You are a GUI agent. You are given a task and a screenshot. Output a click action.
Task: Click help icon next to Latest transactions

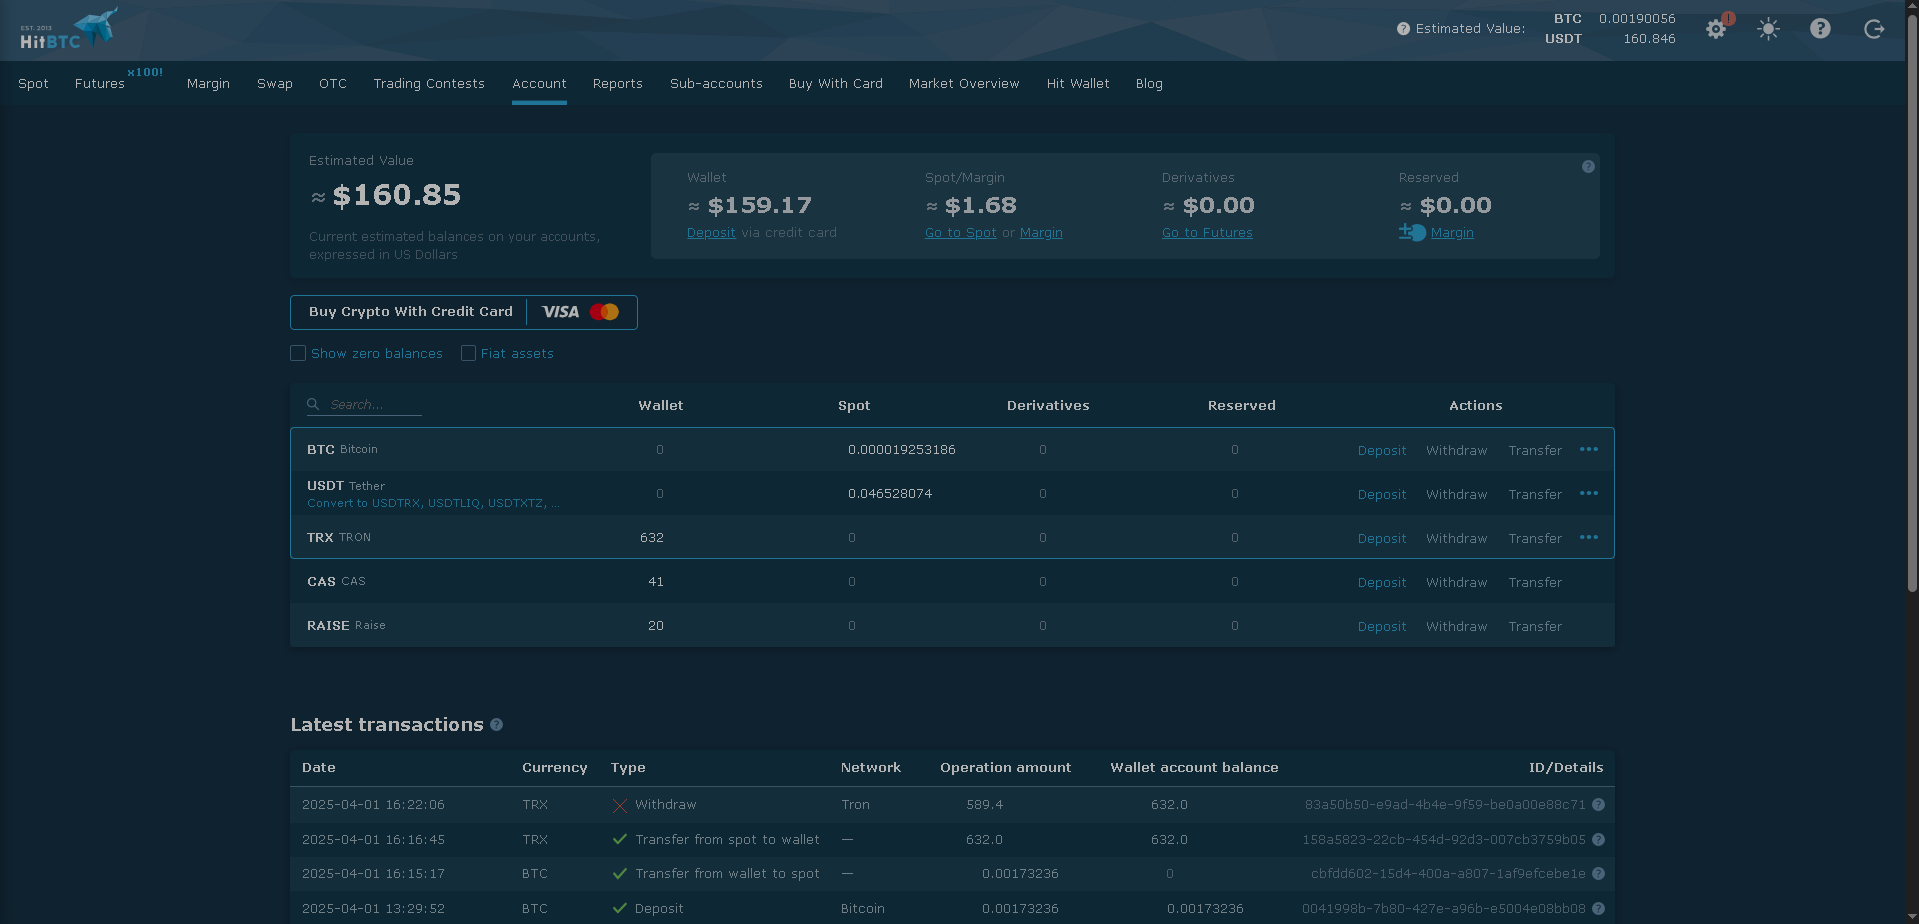click(496, 725)
